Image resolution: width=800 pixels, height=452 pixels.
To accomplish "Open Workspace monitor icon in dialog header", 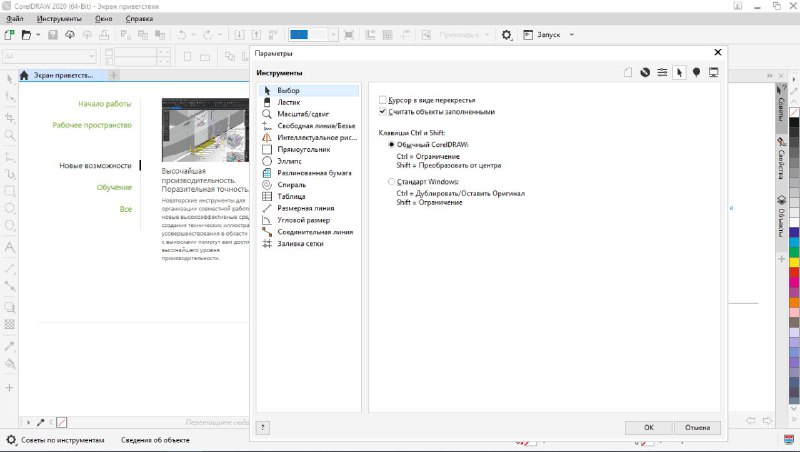I will (x=714, y=72).
